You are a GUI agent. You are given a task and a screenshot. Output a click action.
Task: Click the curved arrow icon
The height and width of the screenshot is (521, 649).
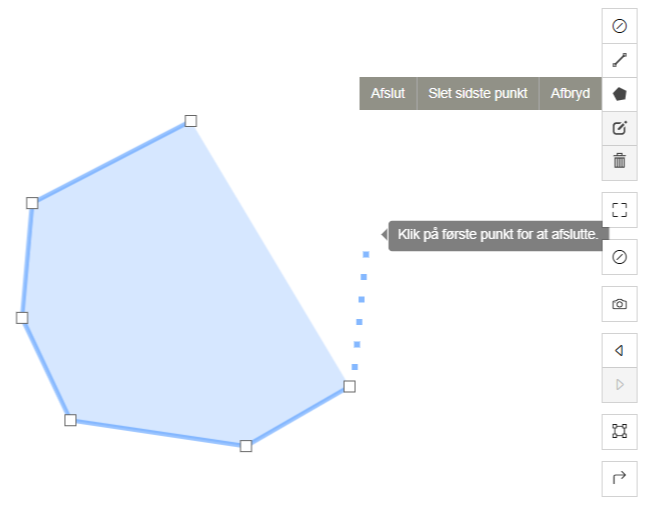(619, 478)
